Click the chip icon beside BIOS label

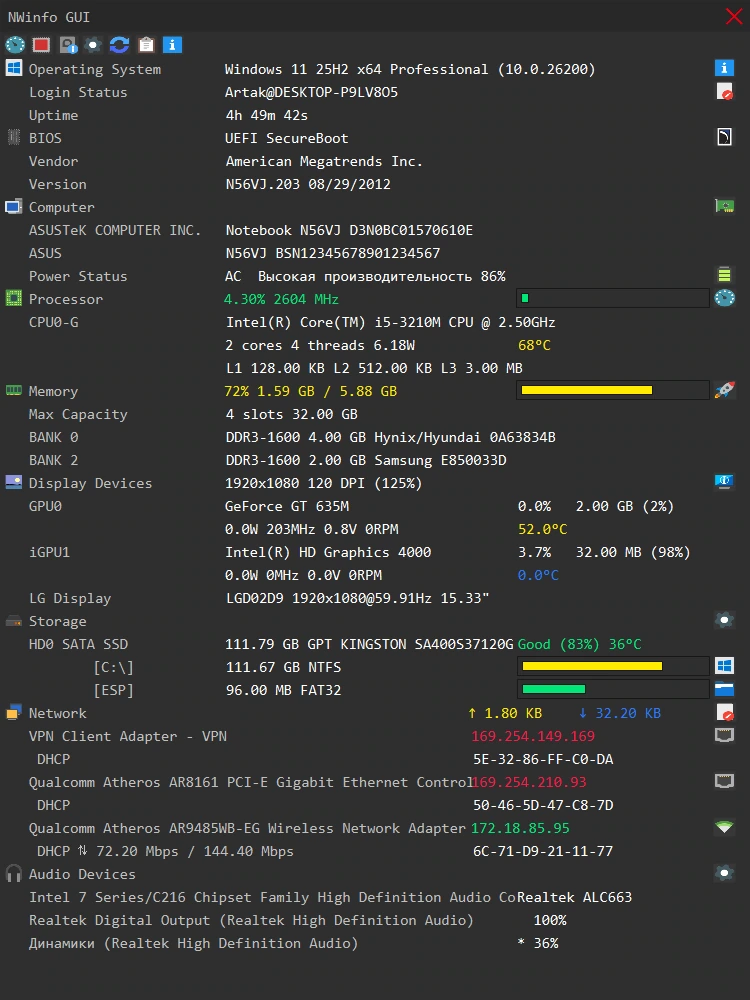click(14, 137)
